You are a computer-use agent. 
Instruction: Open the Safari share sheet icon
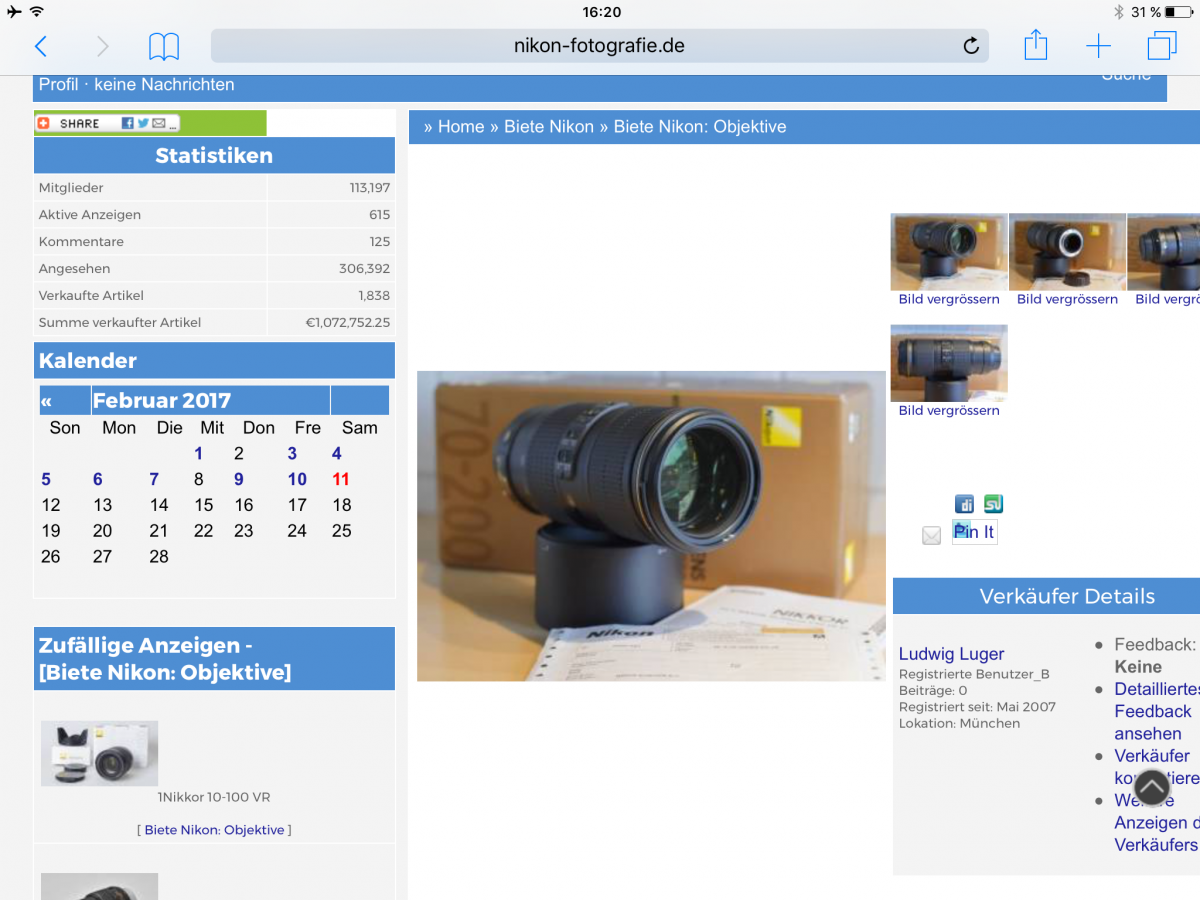pos(1036,45)
